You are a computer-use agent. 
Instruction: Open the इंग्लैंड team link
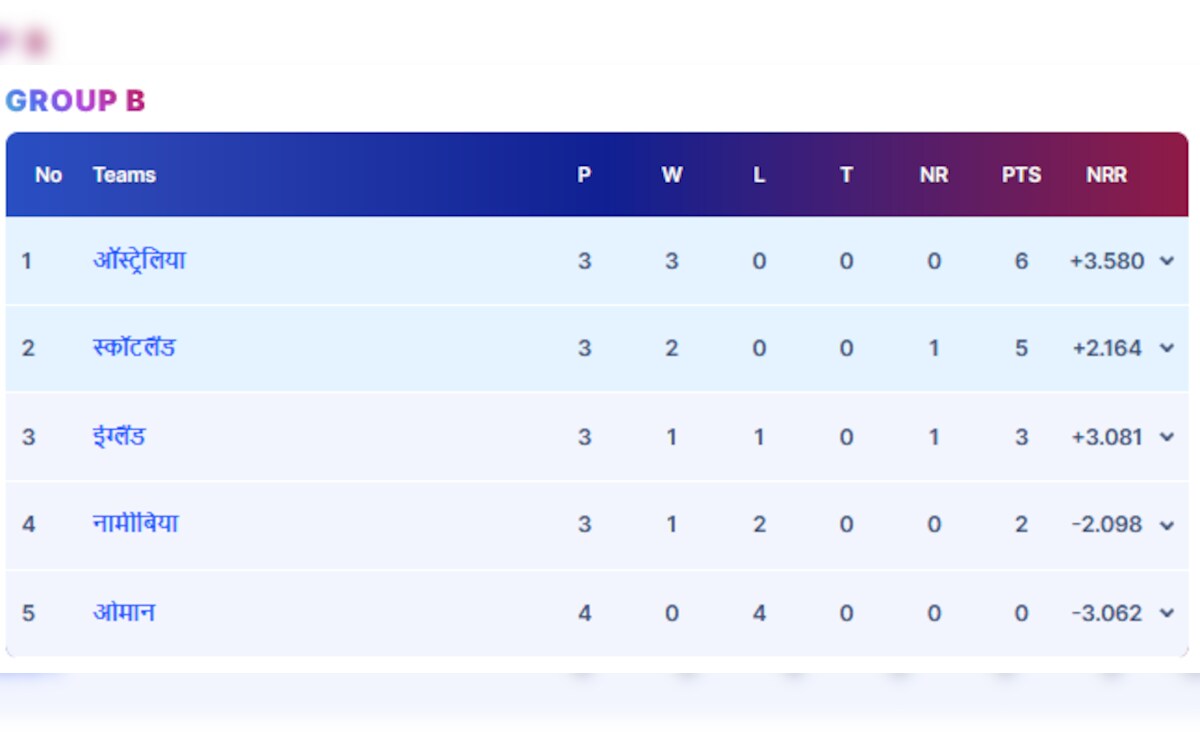point(119,437)
